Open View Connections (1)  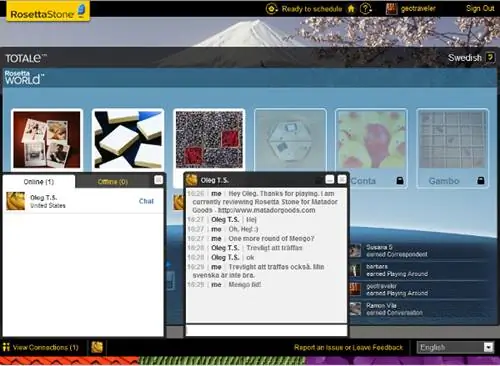[x=40, y=347]
